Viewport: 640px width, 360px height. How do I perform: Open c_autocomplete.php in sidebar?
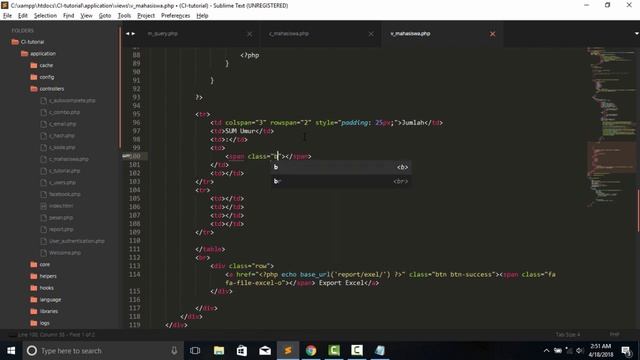72,100
